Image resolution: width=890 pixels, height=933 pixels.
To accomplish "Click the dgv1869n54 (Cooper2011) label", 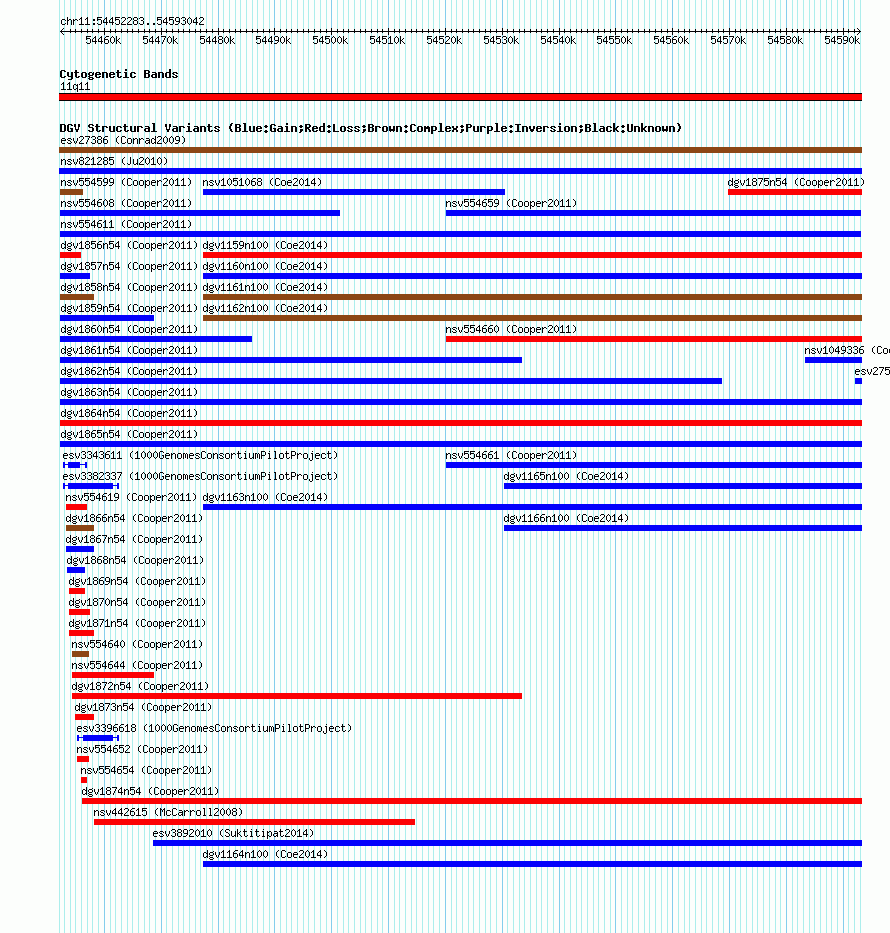I will (x=137, y=581).
